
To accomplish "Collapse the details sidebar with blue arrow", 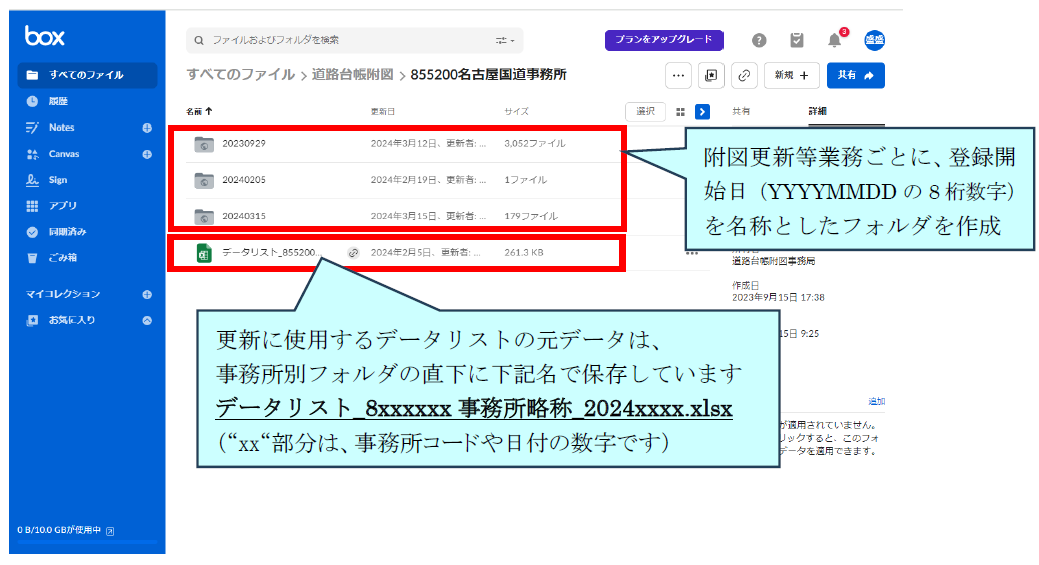I will (703, 112).
